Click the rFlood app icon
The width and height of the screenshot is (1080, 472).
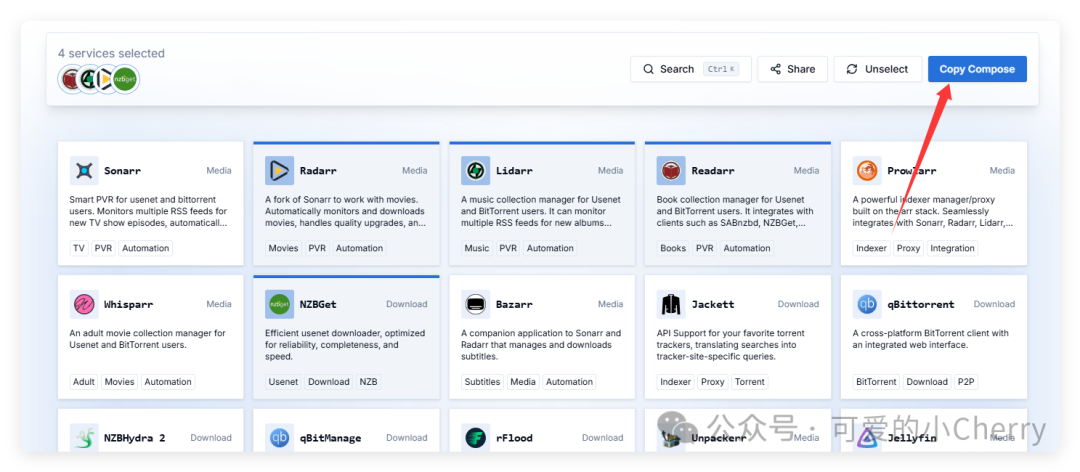coord(475,438)
